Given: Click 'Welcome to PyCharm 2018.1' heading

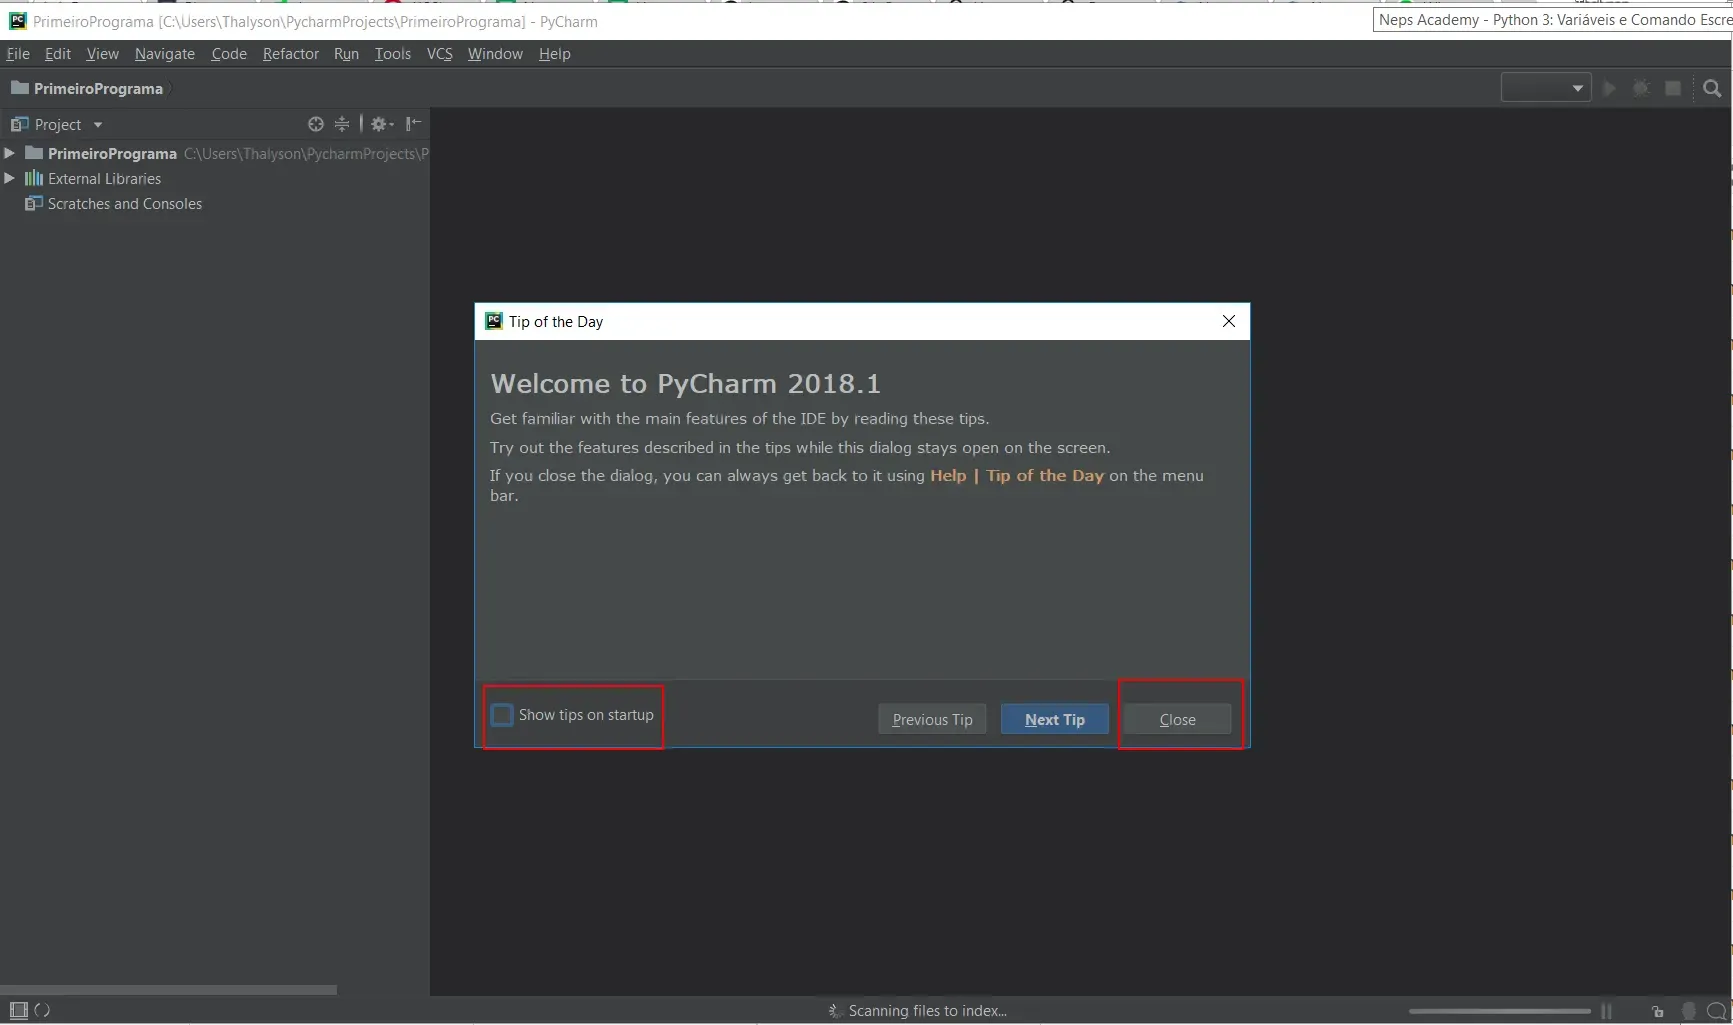Looking at the screenshot, I should tap(686, 384).
